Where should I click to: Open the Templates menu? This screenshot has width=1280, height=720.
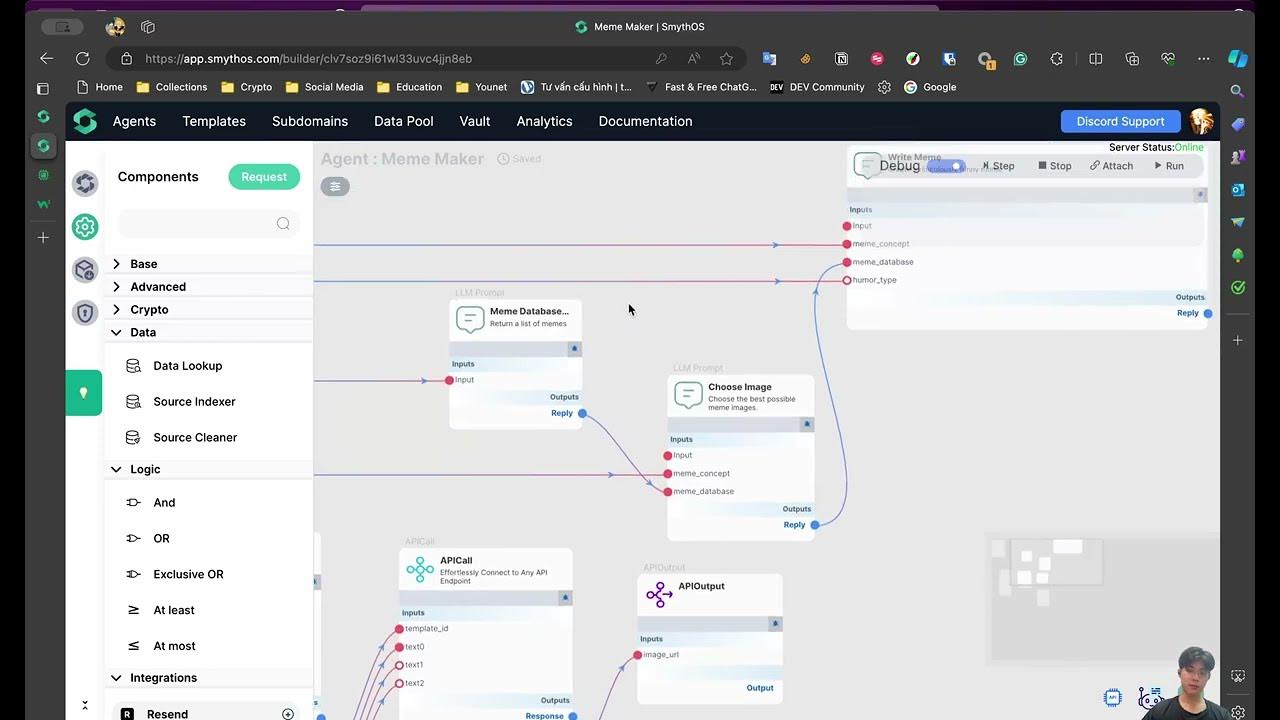pyautogui.click(x=214, y=121)
